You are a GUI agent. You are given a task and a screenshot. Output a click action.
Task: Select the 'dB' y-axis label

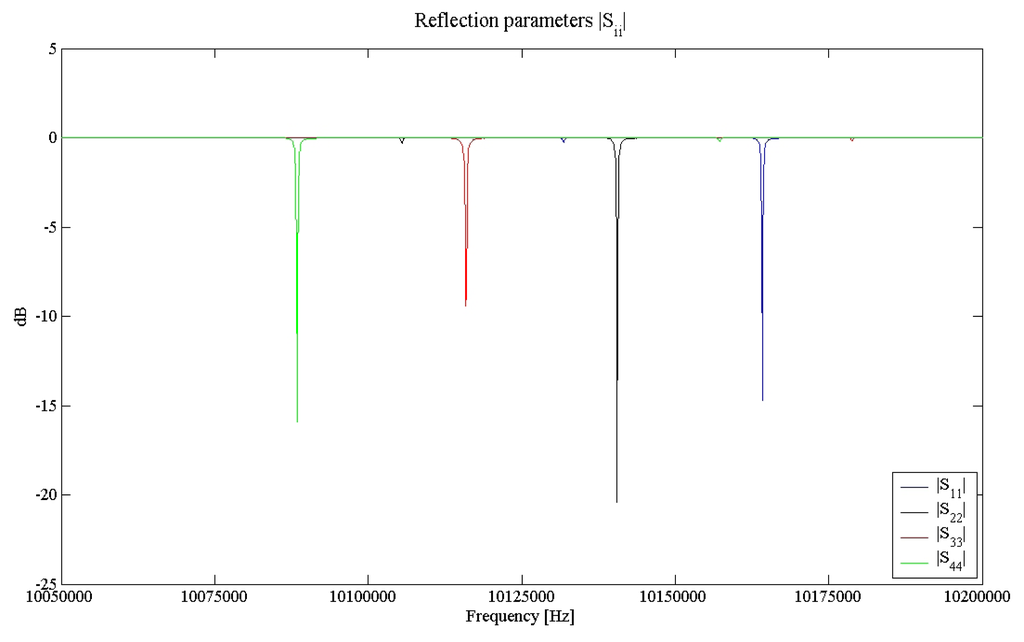(21, 316)
